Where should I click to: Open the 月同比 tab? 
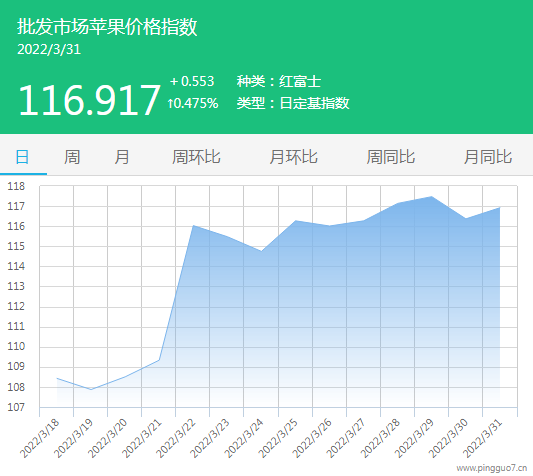(488, 157)
